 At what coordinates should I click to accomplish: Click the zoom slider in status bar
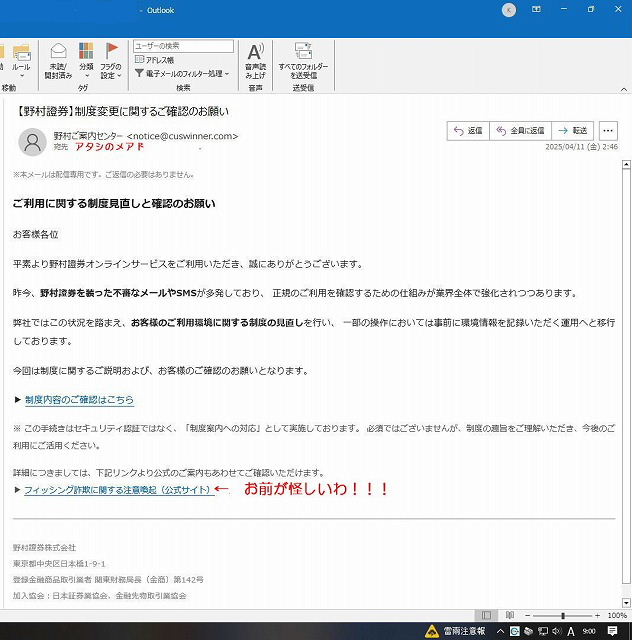563,615
